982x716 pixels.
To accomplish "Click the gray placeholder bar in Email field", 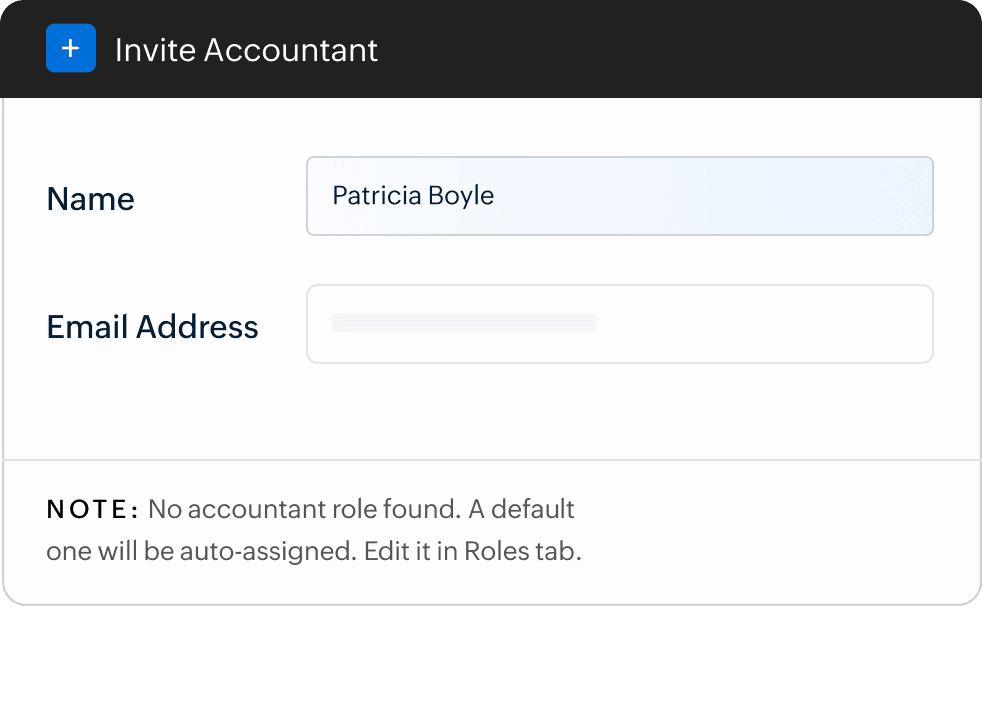I will click(x=464, y=323).
